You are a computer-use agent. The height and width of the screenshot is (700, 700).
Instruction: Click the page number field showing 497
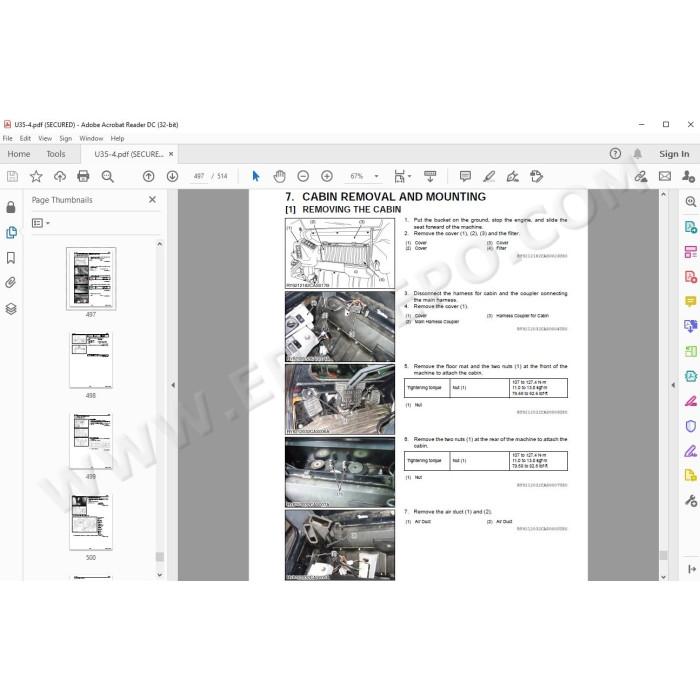tap(199, 176)
